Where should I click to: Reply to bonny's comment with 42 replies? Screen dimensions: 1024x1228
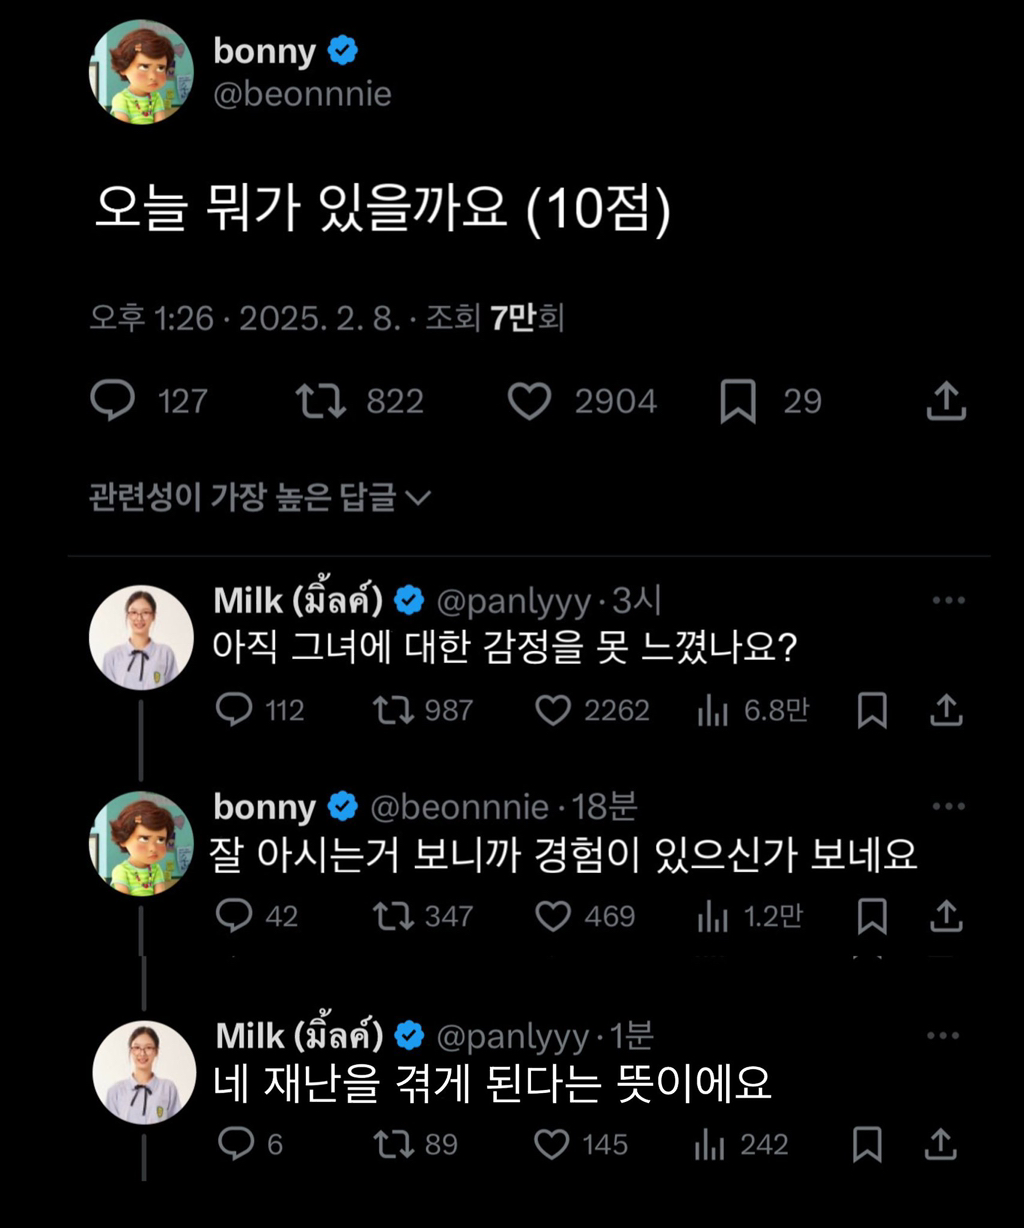[x=234, y=916]
